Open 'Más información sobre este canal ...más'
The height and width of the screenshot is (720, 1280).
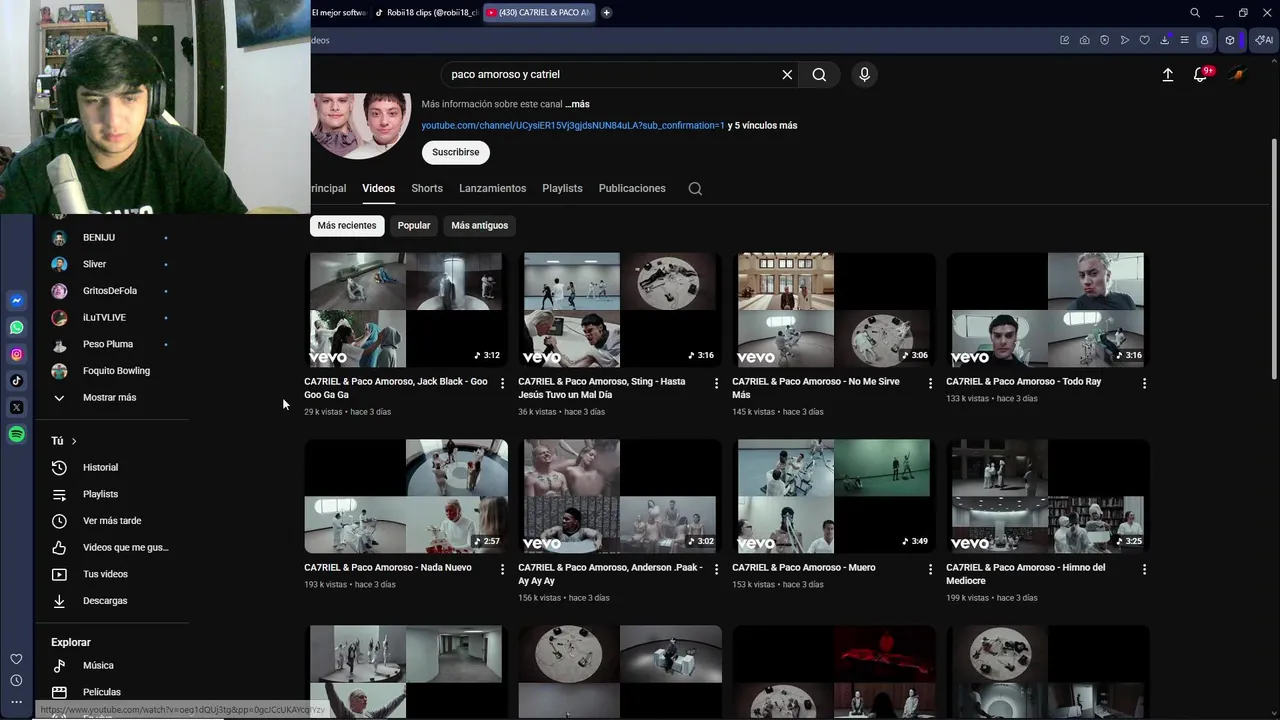[x=505, y=104]
